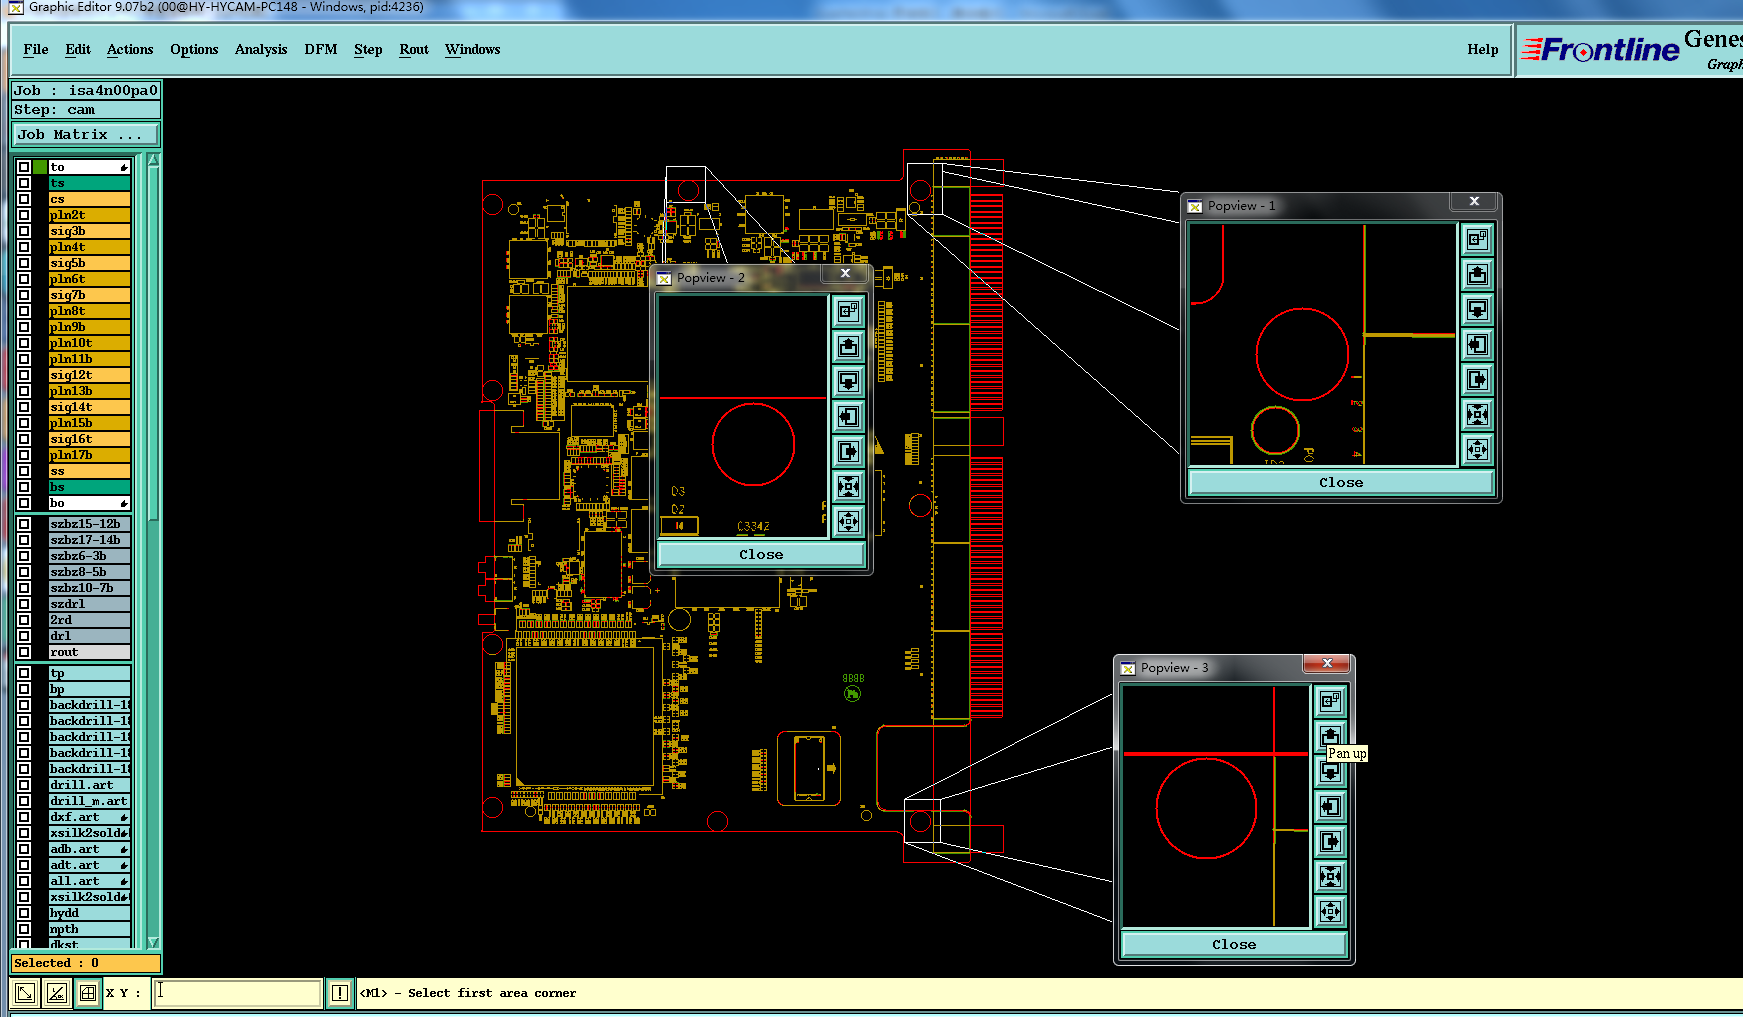Pan up in Popview - 1

click(x=1477, y=274)
